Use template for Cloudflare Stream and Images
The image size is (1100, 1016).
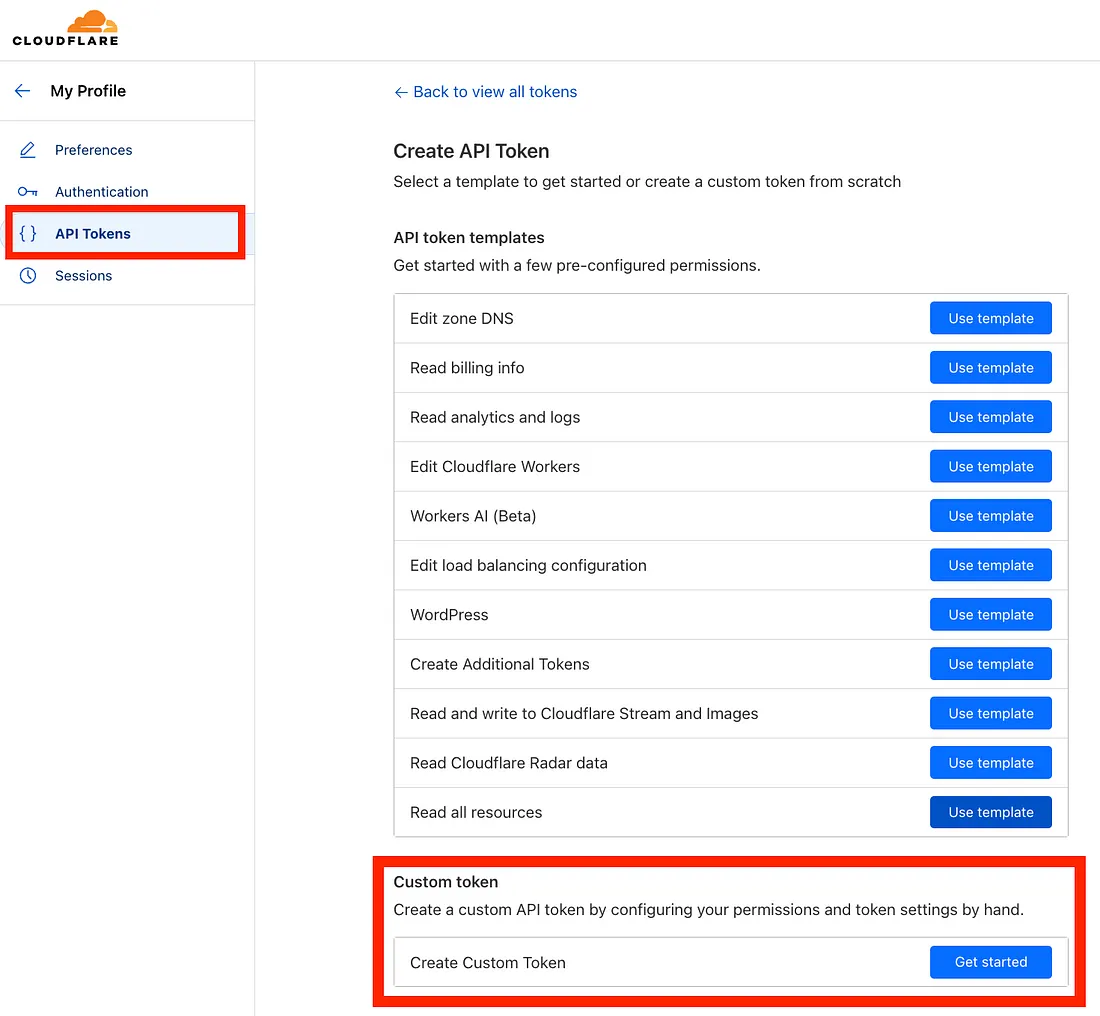[x=991, y=714]
